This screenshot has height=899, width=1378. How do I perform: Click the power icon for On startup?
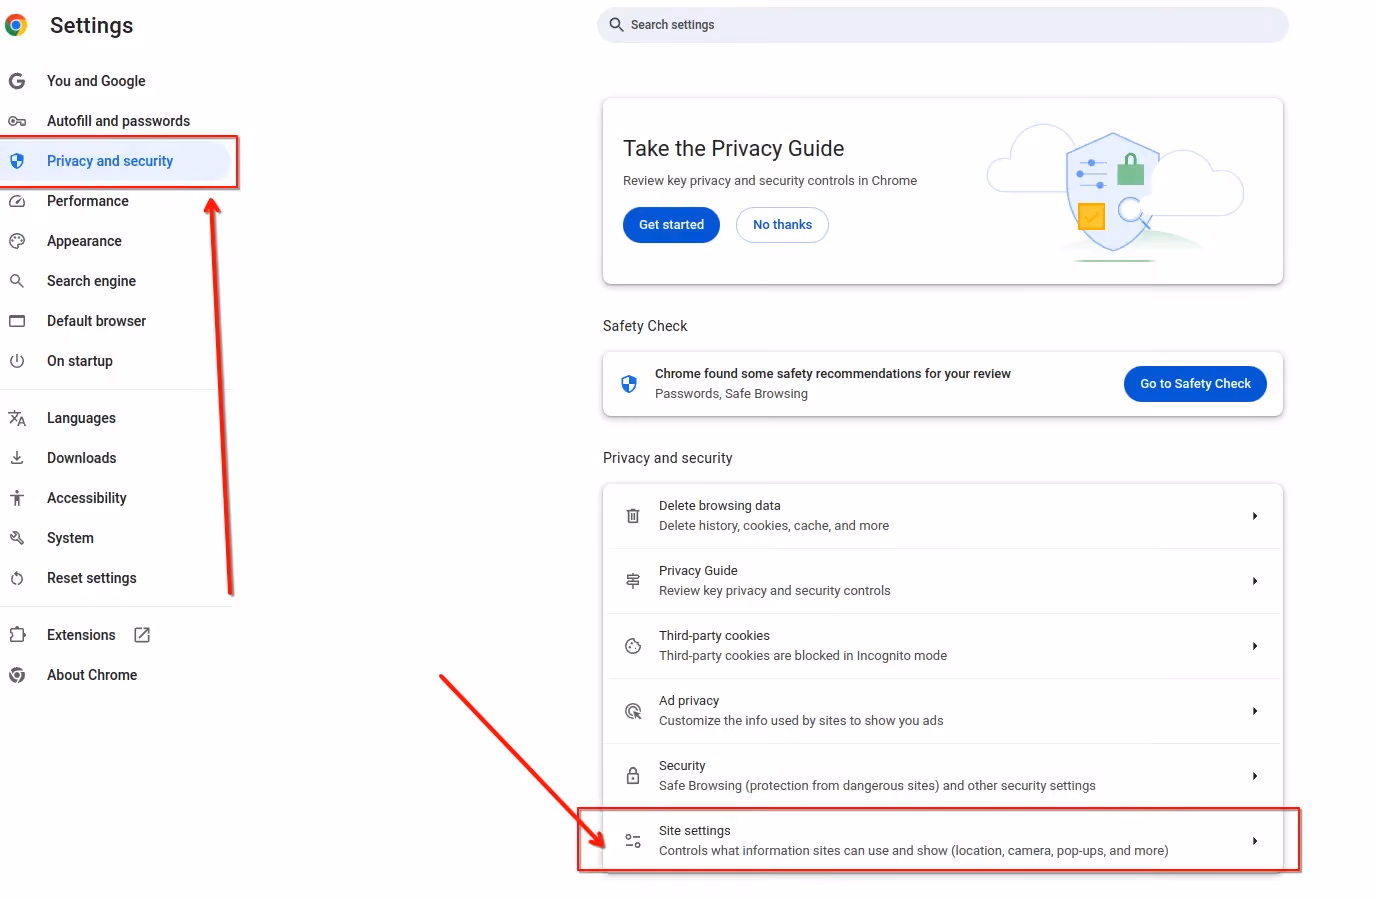[x=17, y=361]
